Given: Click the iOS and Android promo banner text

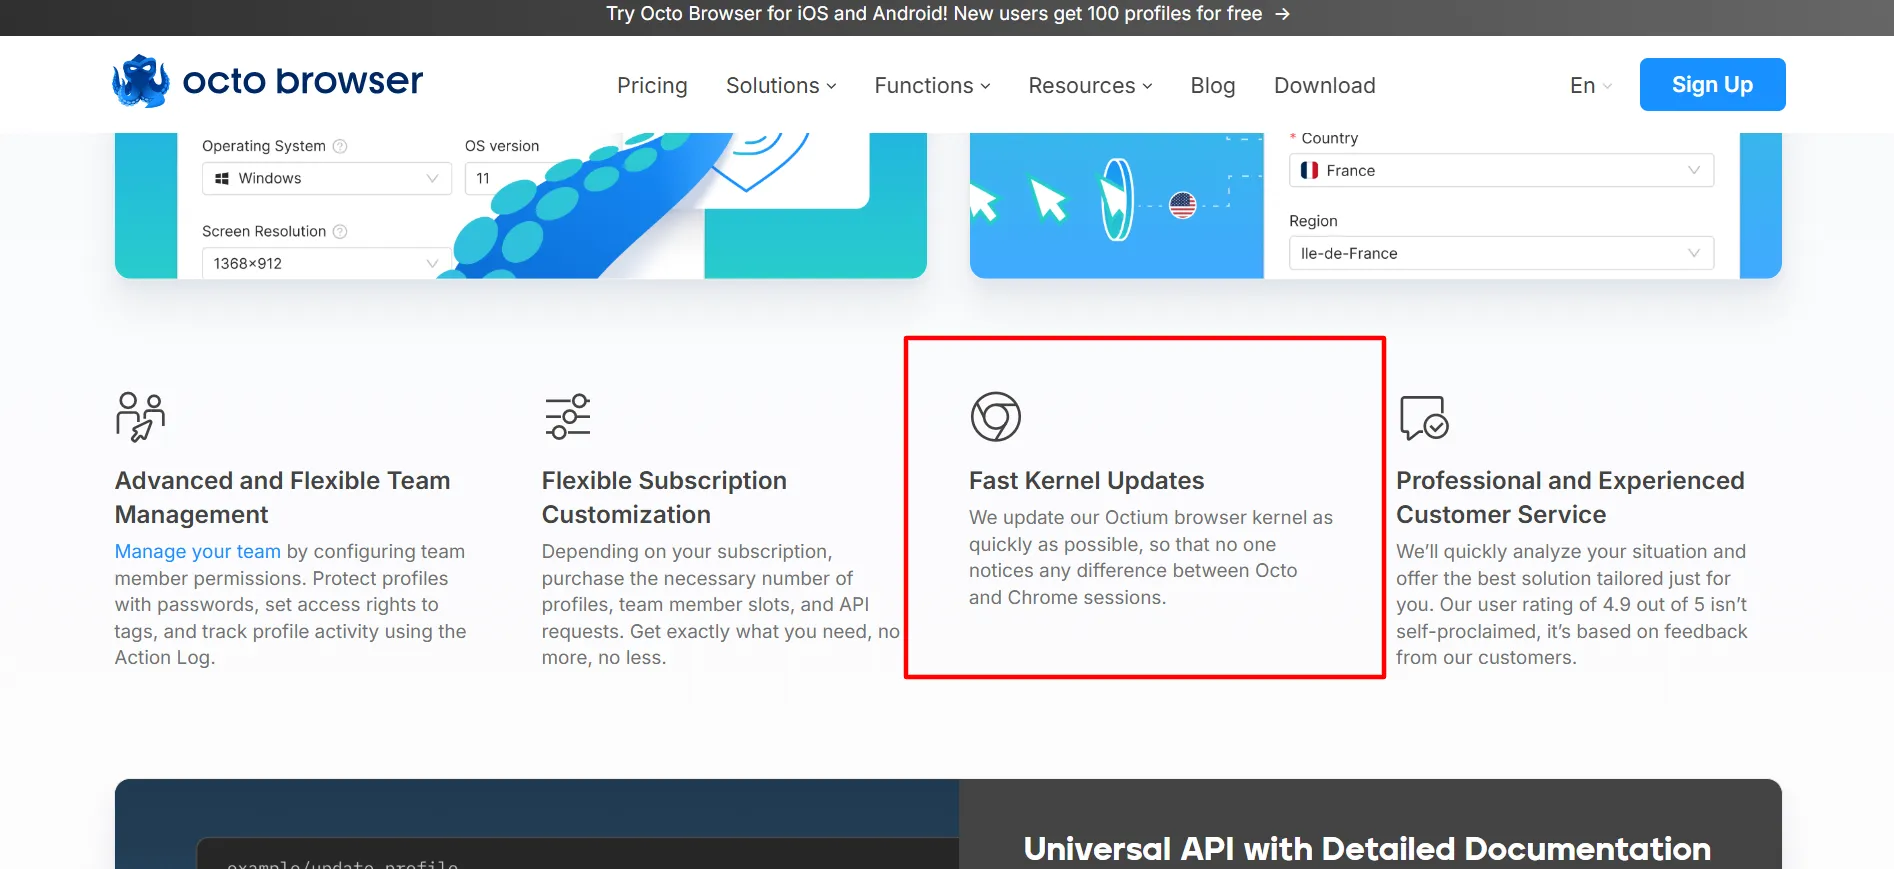Looking at the screenshot, I should pos(934,14).
